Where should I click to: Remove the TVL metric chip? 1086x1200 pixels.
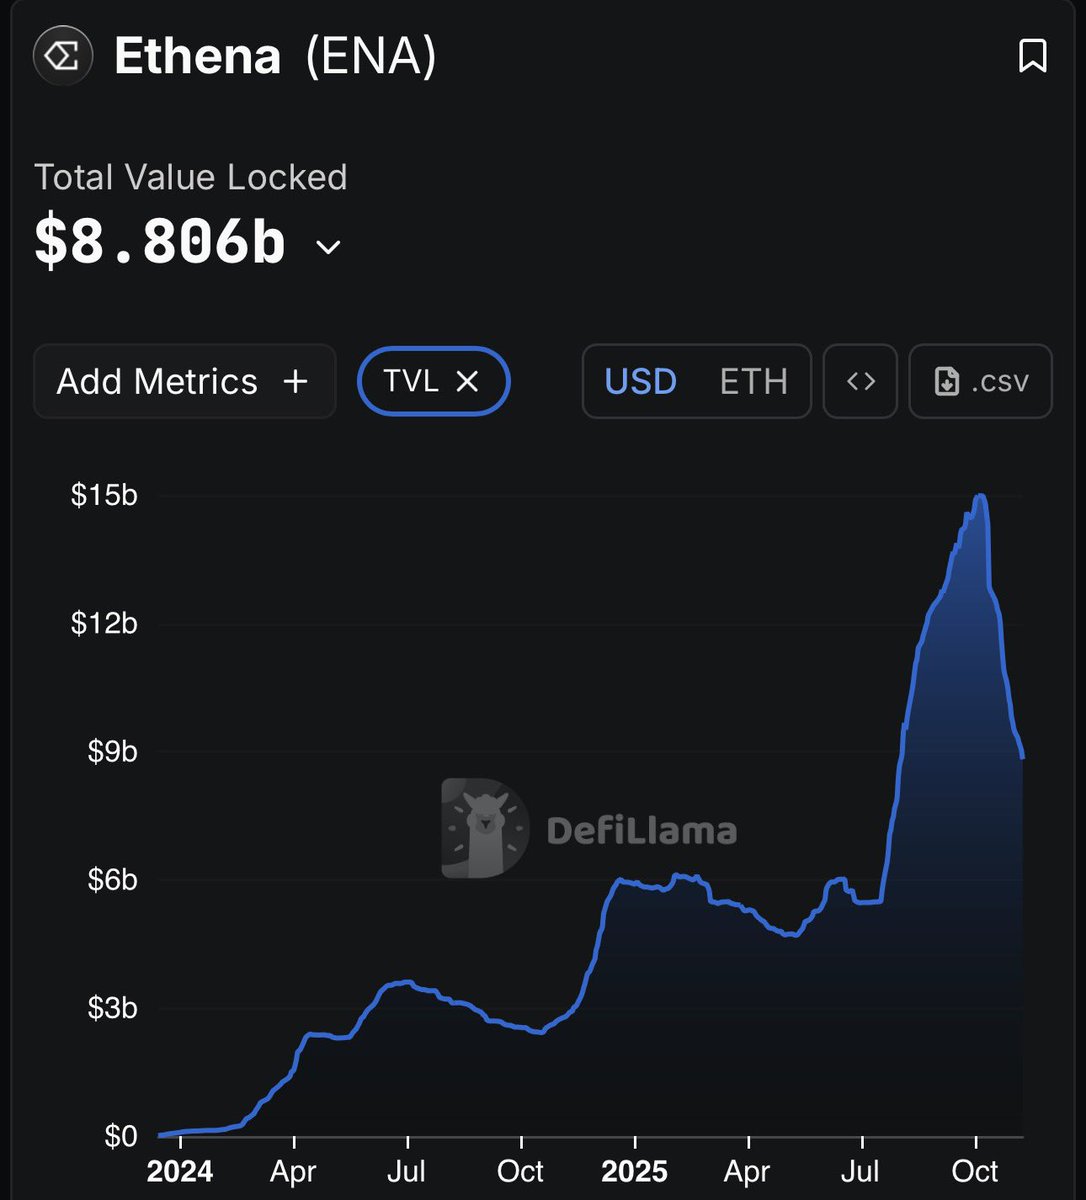pyautogui.click(x=467, y=381)
